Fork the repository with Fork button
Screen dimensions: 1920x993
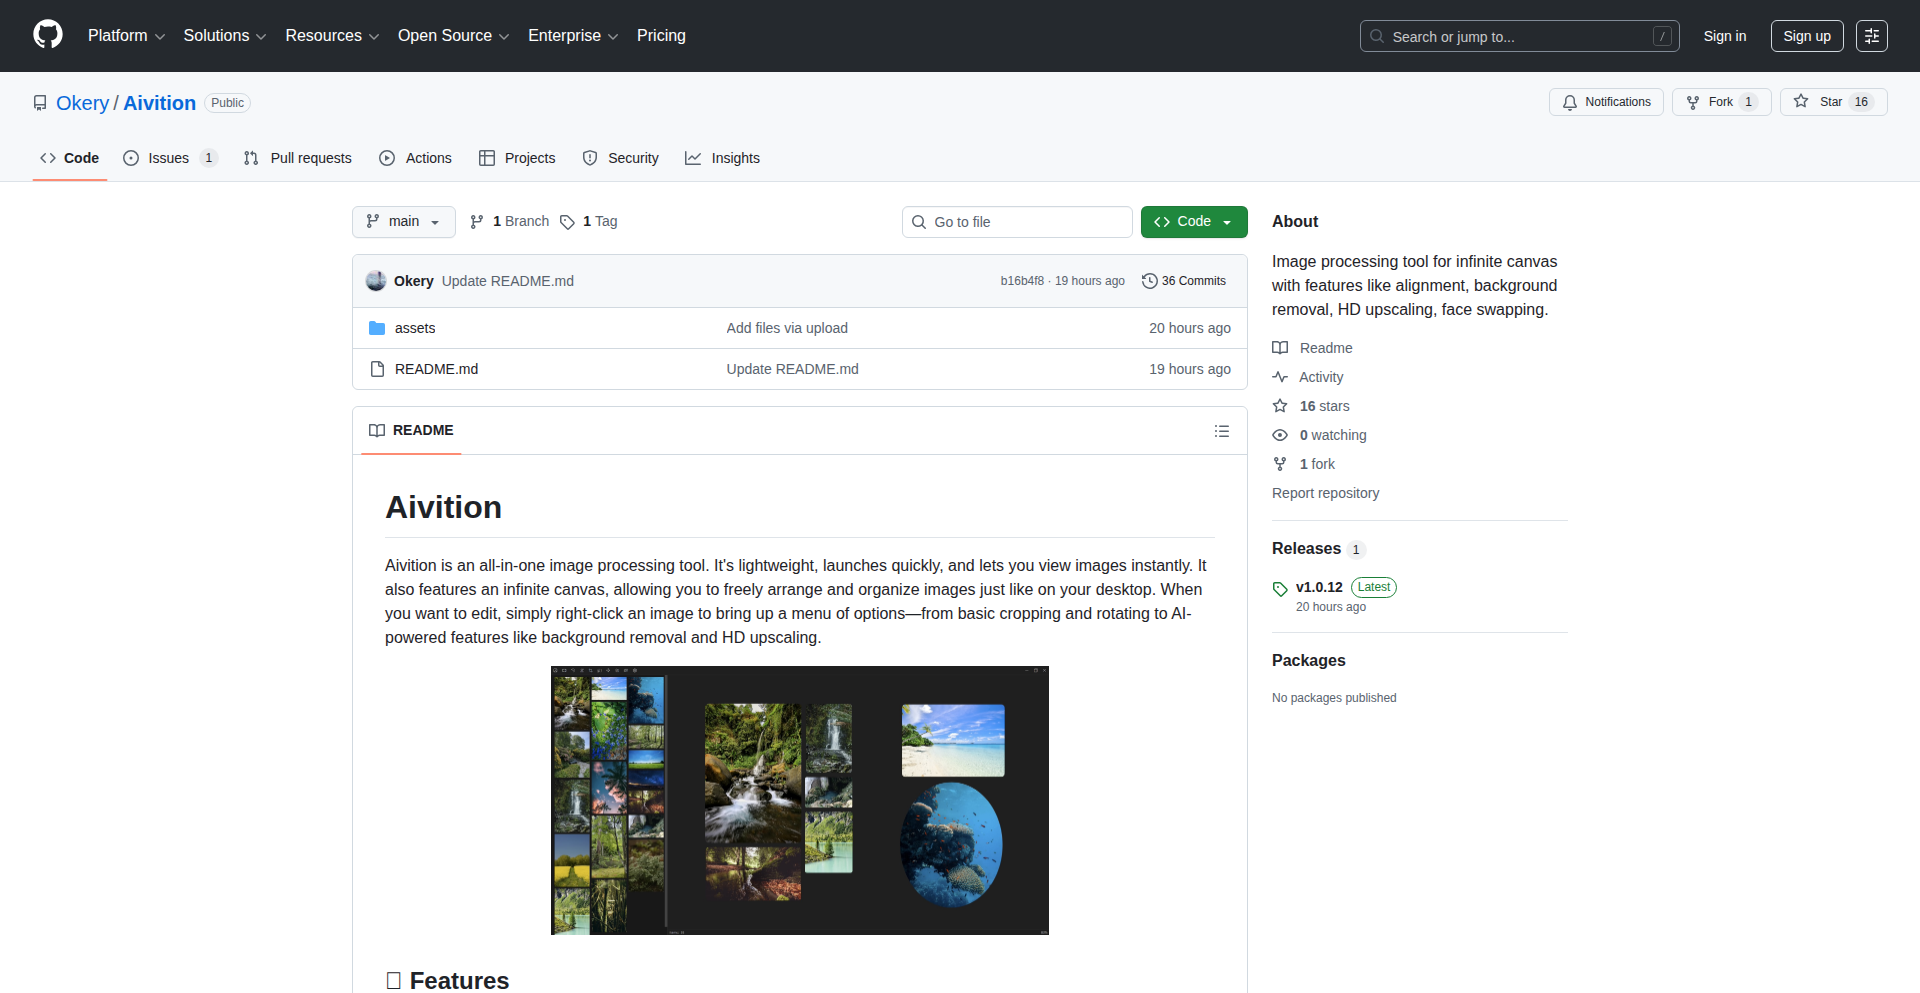[1721, 102]
